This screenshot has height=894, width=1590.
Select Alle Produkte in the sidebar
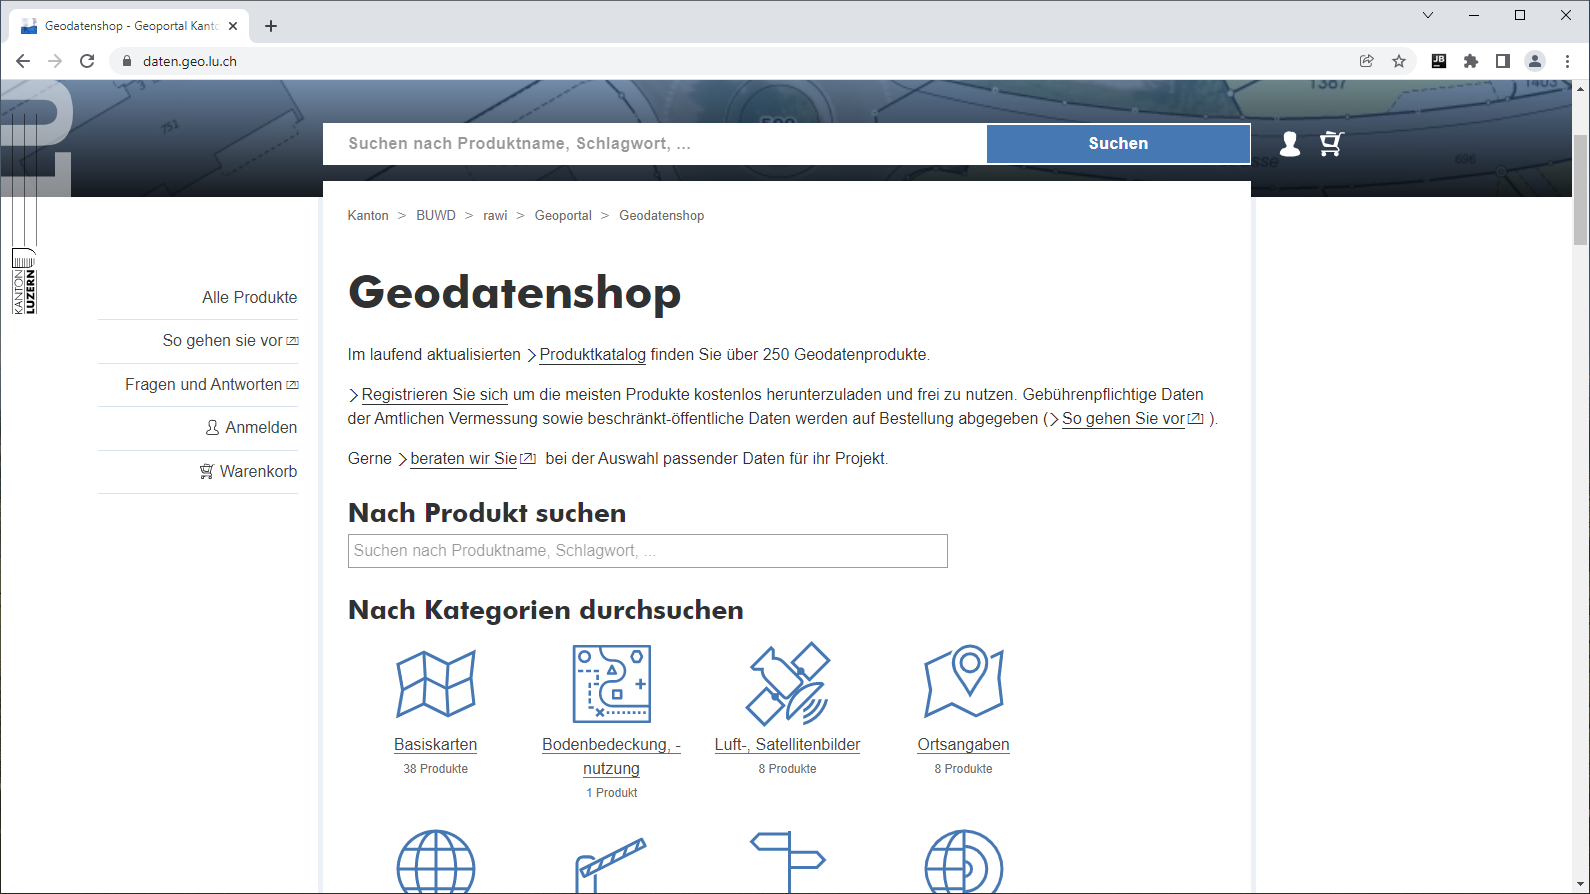pos(249,298)
